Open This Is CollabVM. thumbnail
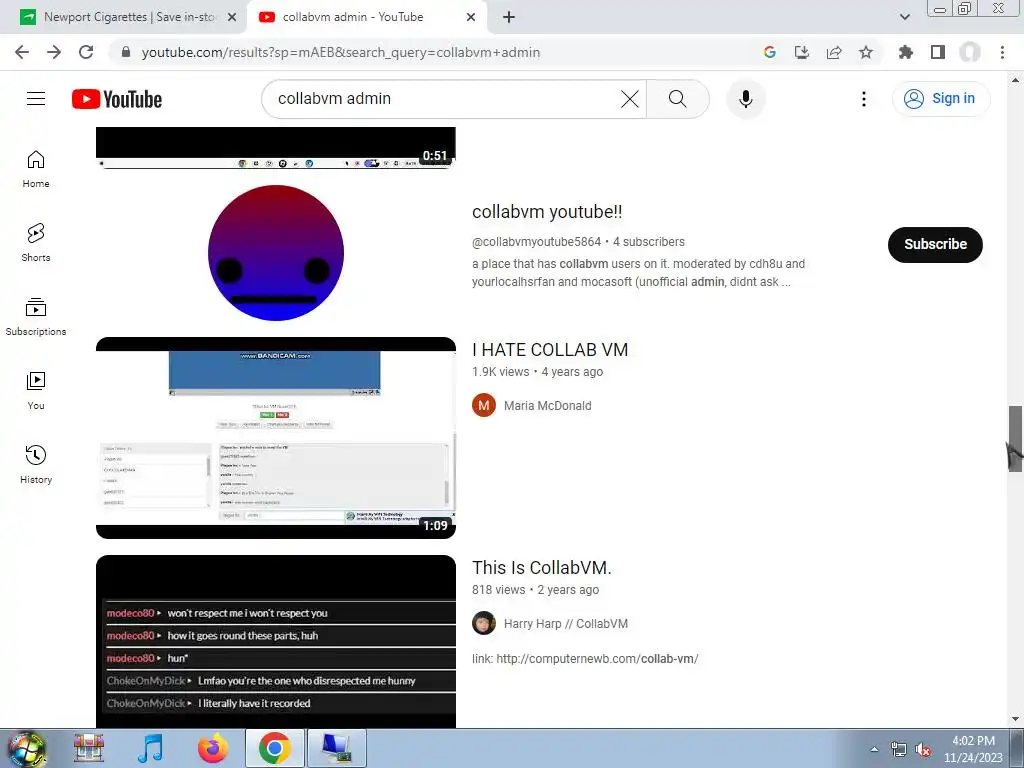Image resolution: width=1024 pixels, height=768 pixels. point(276,641)
